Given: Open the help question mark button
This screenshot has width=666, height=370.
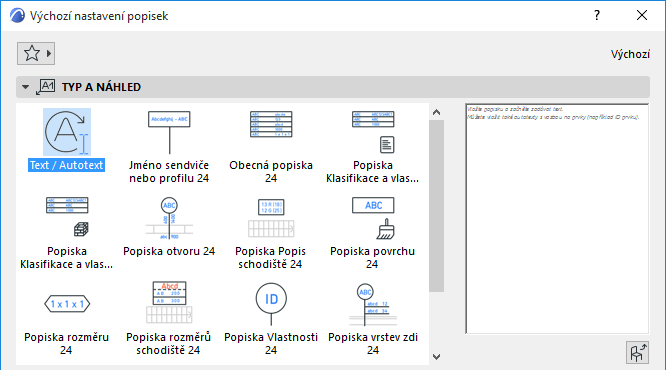Looking at the screenshot, I should point(597,15).
